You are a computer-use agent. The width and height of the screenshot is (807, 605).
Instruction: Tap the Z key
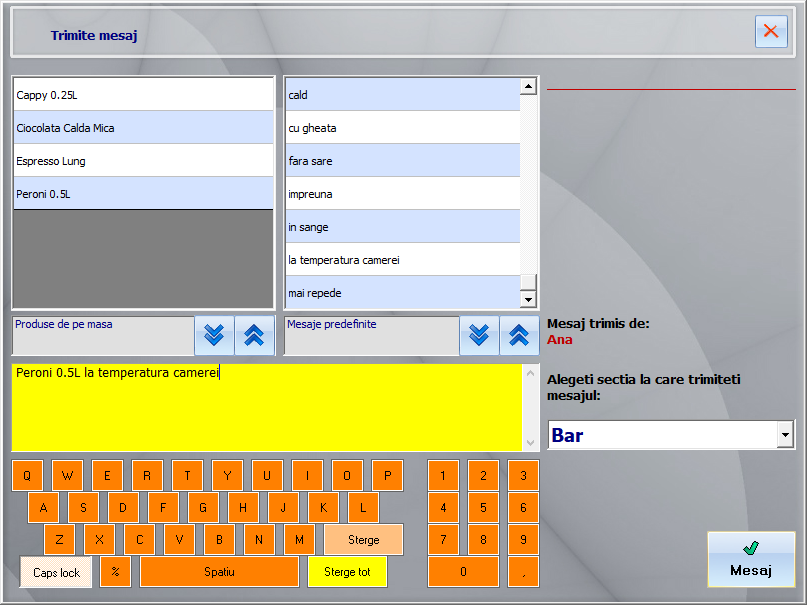60,540
